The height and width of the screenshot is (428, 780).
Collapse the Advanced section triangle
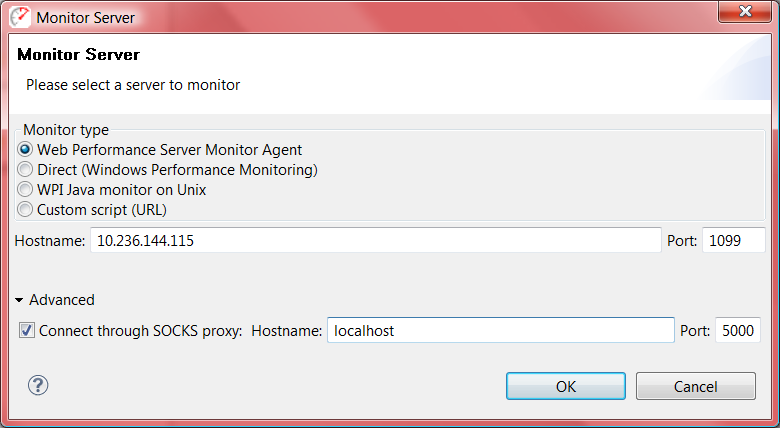click(x=19, y=300)
